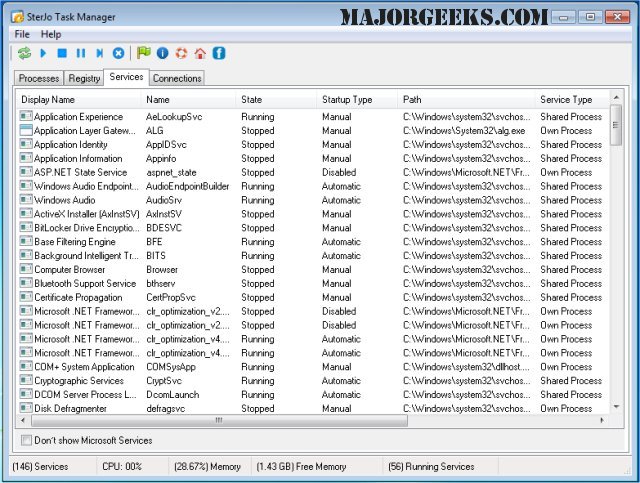Image resolution: width=640 pixels, height=483 pixels.
Task: Select the Certificate Propagation row
Action: [313, 297]
